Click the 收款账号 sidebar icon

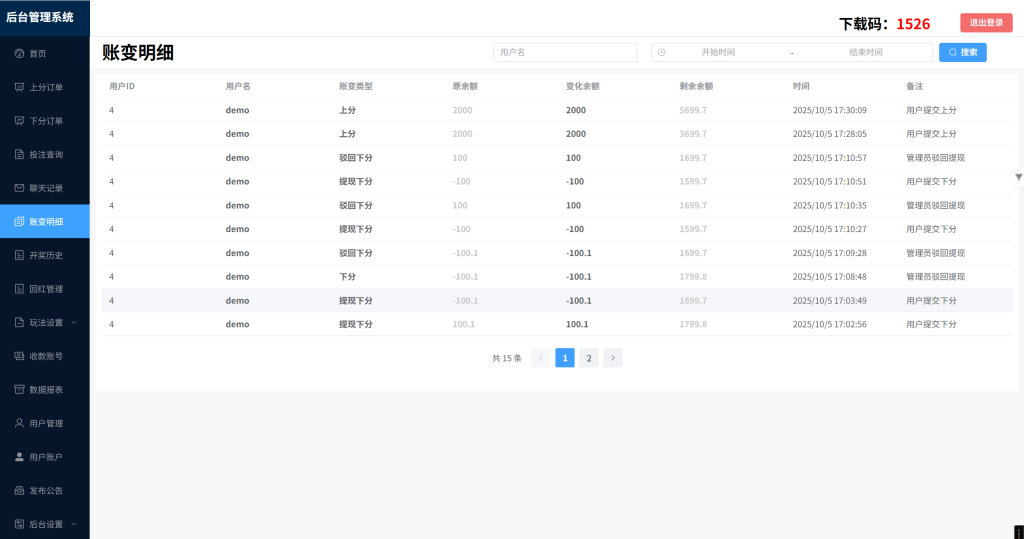click(x=19, y=356)
